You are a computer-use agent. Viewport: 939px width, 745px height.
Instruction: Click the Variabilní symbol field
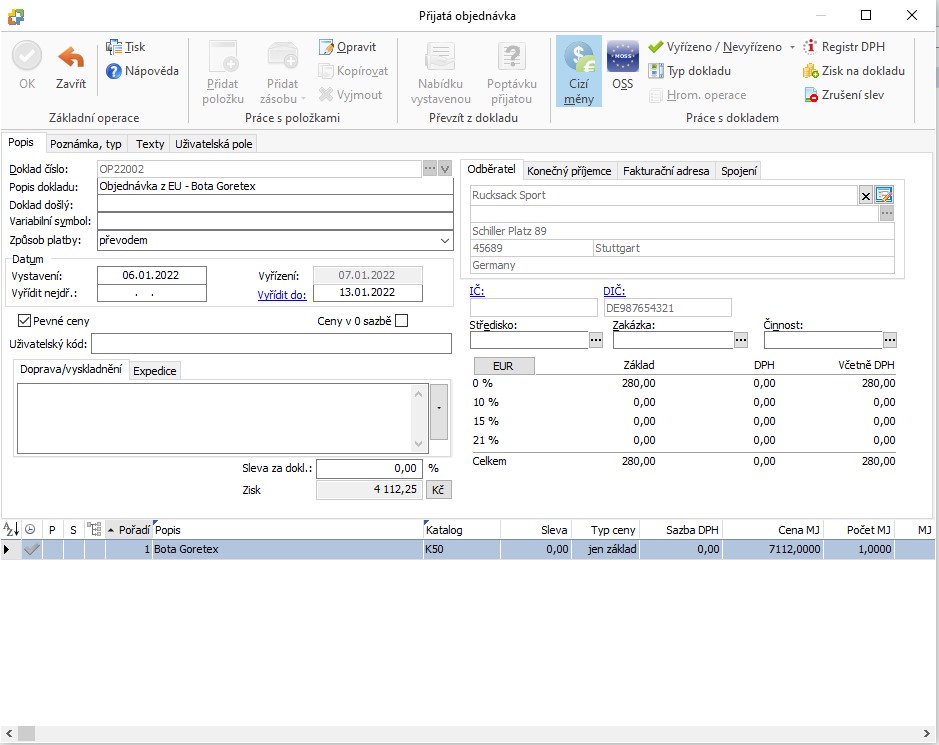coord(275,221)
